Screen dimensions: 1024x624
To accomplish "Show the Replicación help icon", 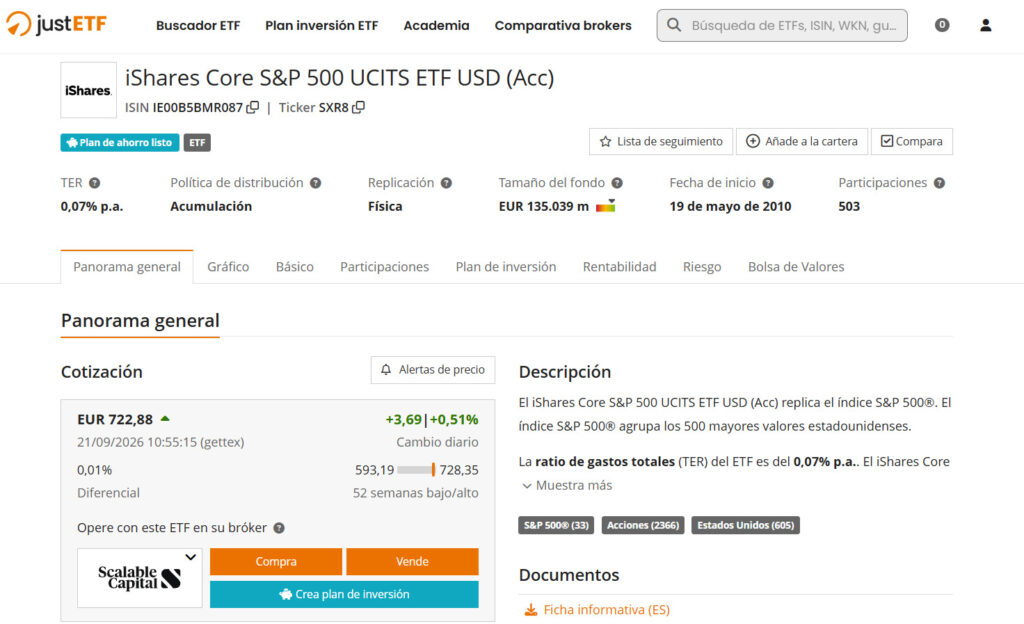I will click(446, 183).
